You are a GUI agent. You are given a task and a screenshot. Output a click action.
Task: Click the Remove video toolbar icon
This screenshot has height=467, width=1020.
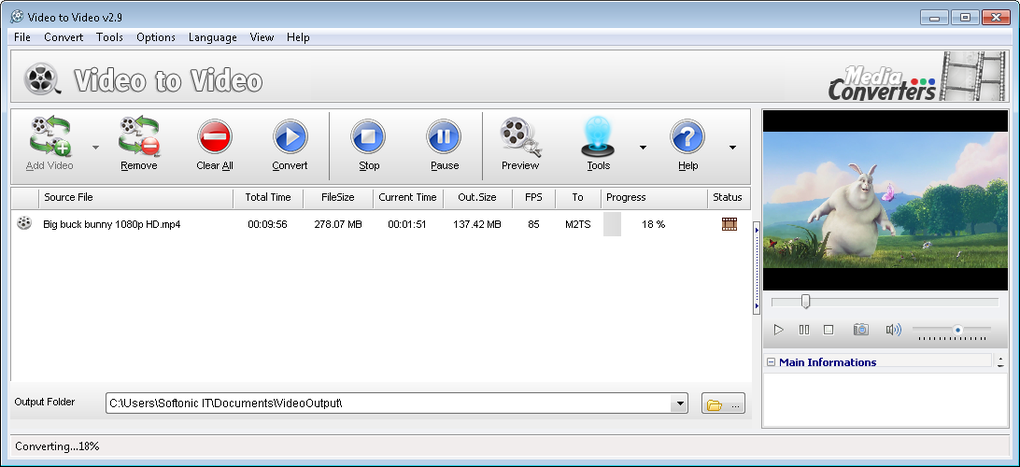138,138
